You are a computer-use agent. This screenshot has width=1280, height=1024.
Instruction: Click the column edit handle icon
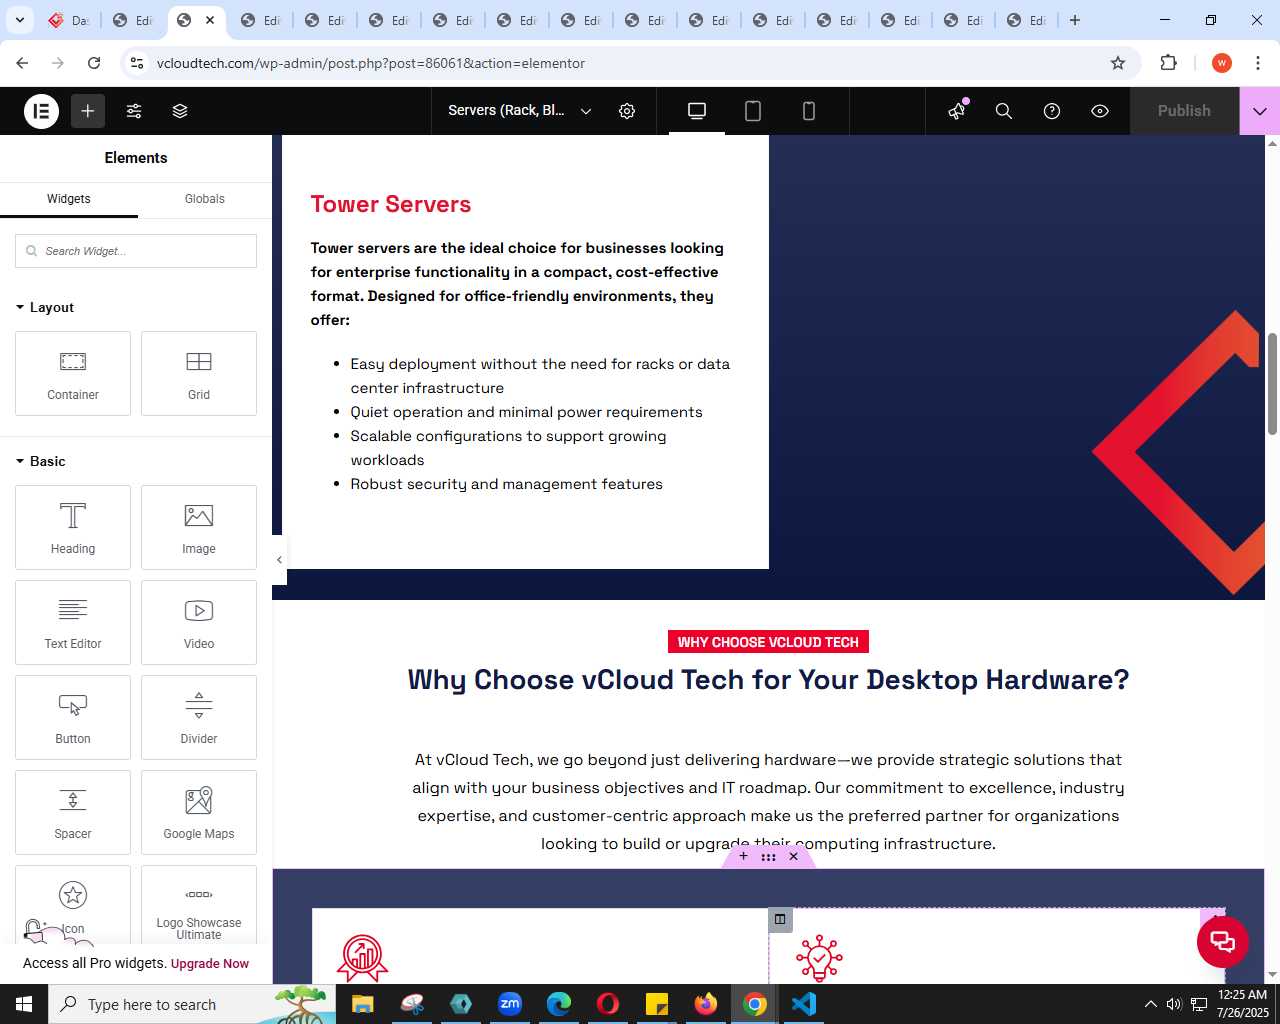click(x=780, y=919)
